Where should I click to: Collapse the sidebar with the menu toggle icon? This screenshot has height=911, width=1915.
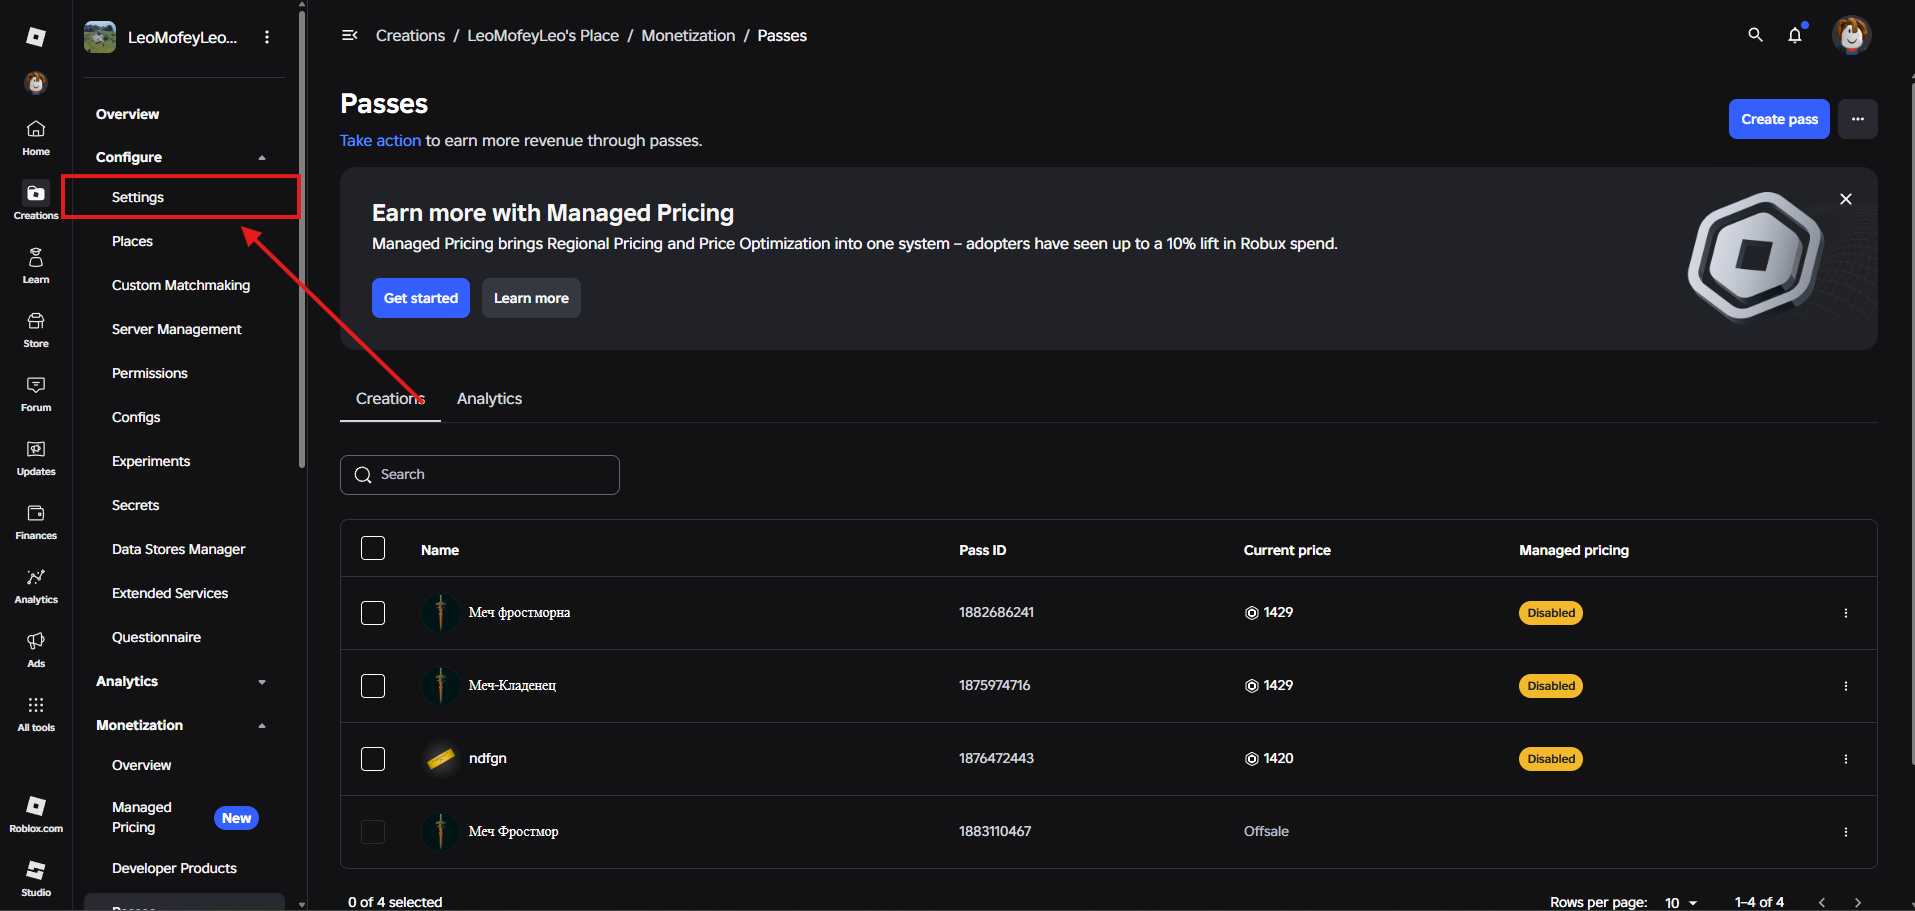click(350, 35)
